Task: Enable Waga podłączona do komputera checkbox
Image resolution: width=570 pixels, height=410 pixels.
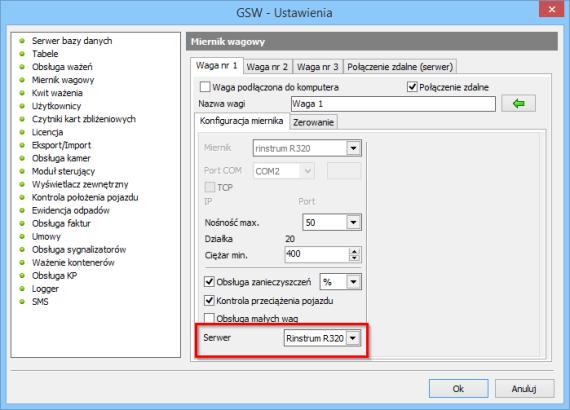Action: click(x=205, y=87)
